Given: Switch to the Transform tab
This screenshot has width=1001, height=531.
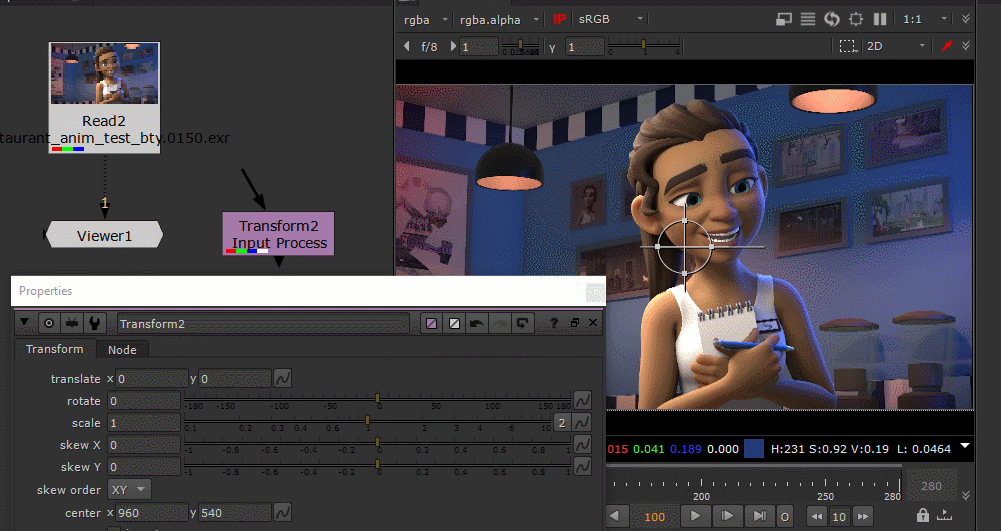Looking at the screenshot, I should [x=55, y=349].
